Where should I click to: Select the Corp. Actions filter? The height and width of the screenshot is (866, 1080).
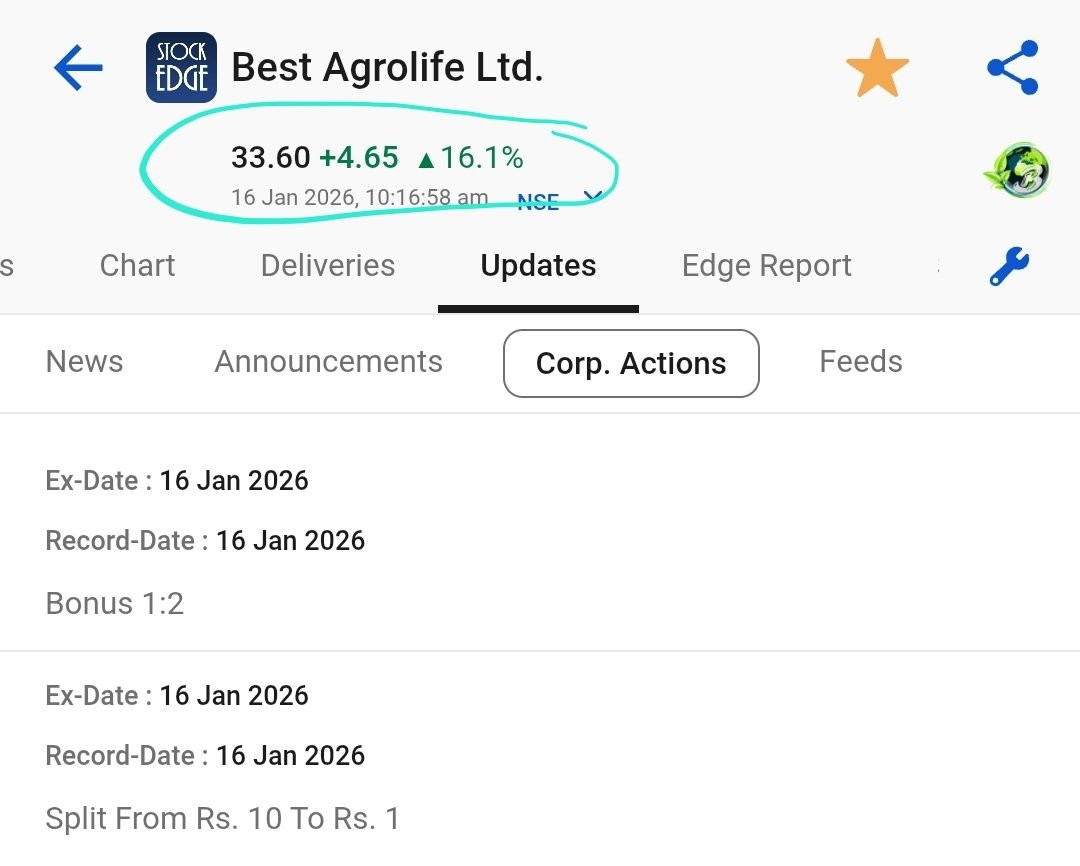pyautogui.click(x=631, y=363)
